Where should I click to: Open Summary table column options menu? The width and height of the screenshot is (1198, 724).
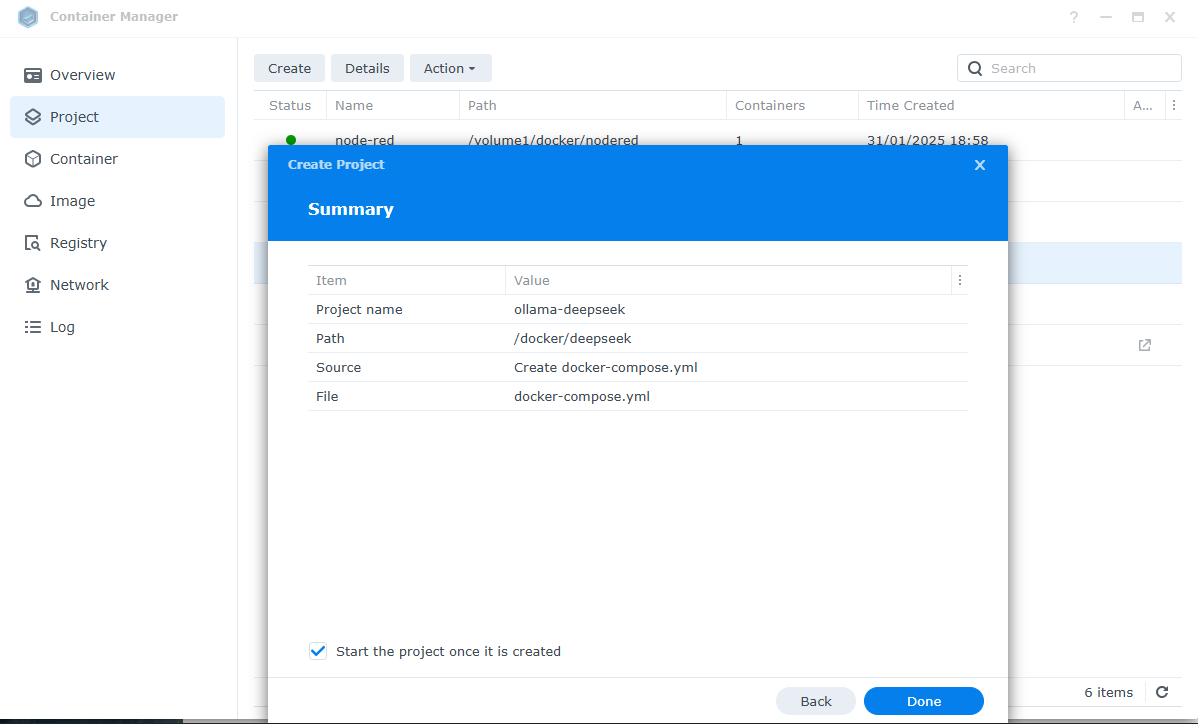(x=960, y=280)
